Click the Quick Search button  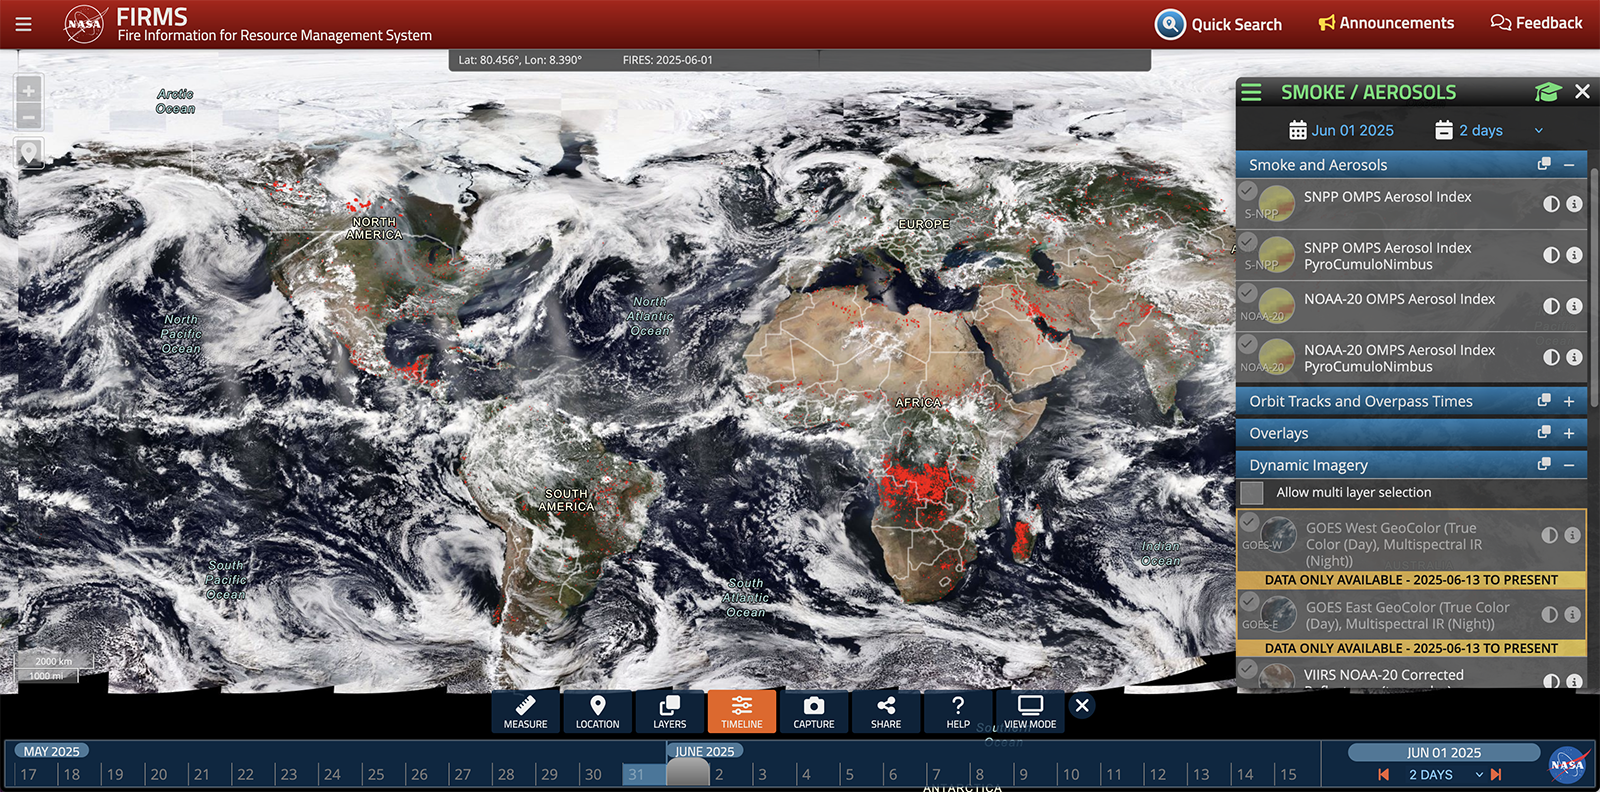(1219, 24)
